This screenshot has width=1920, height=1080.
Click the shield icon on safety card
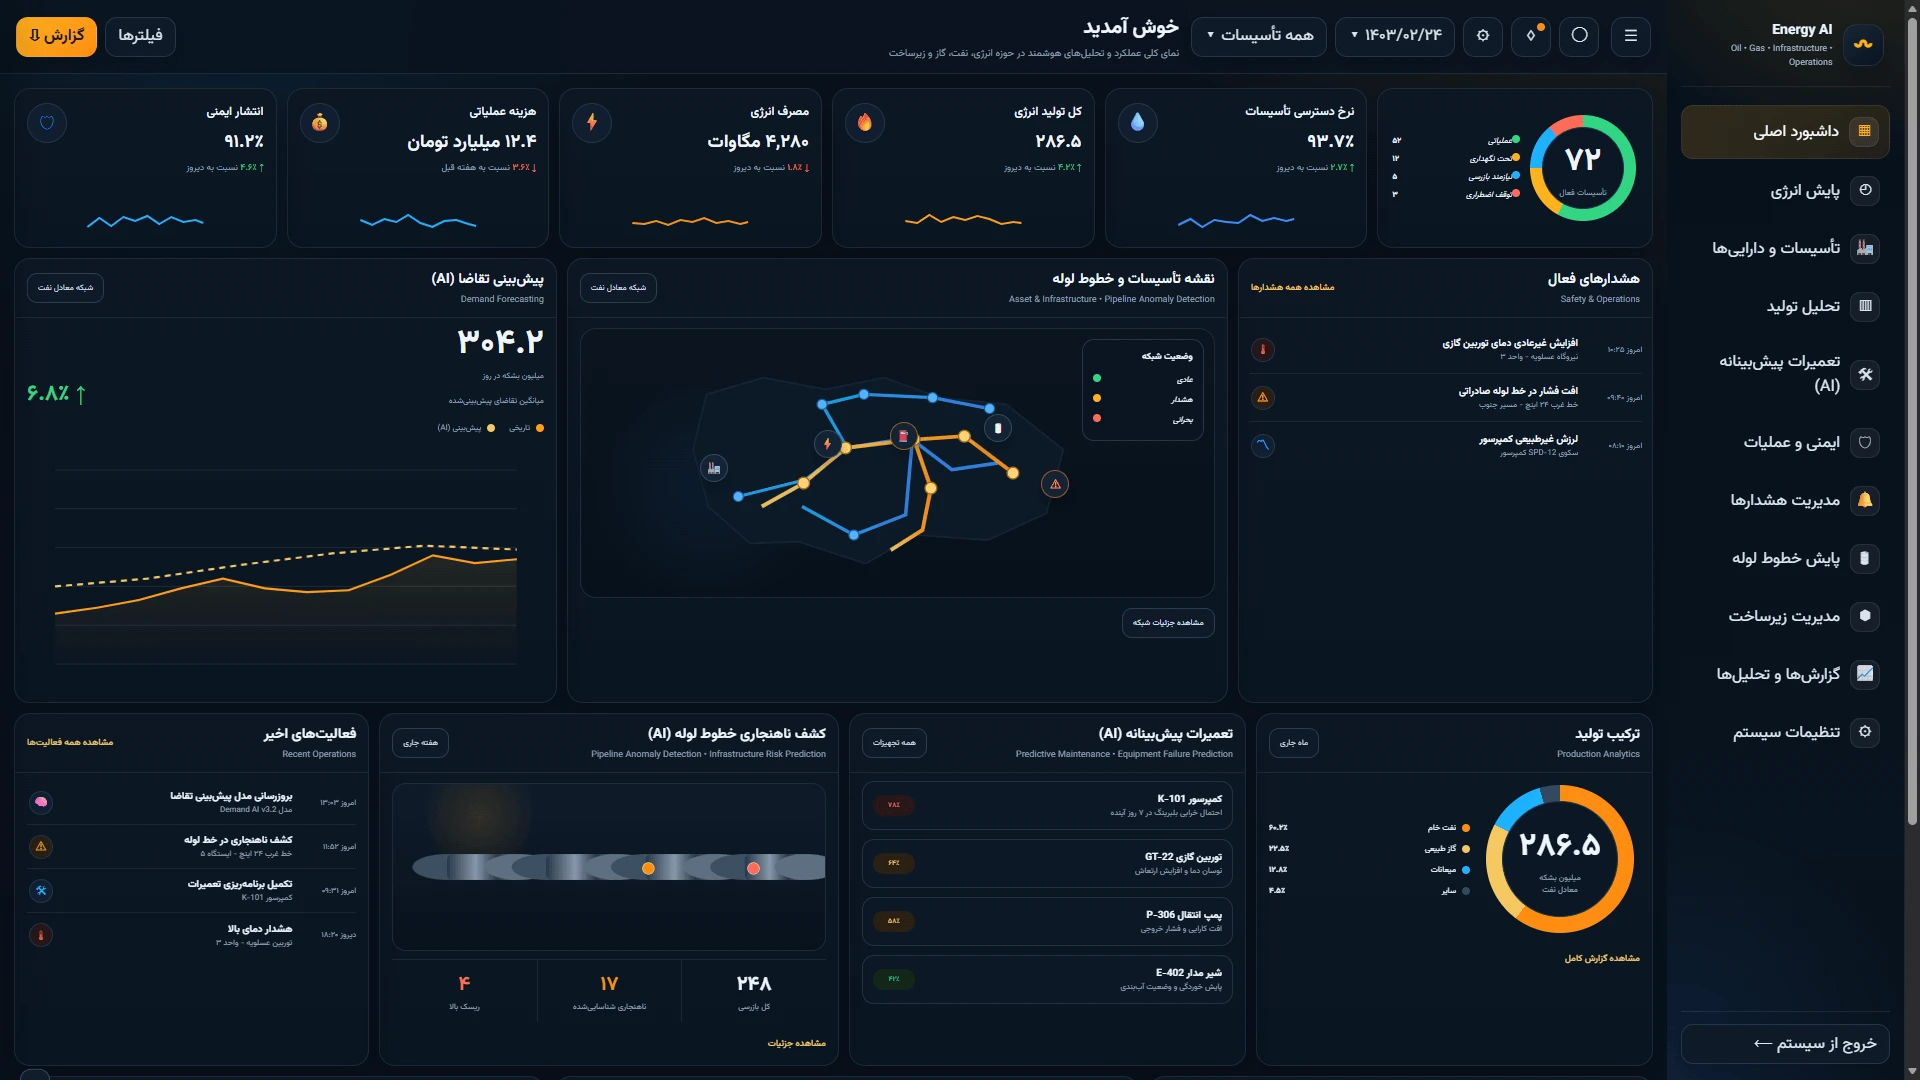[x=47, y=123]
